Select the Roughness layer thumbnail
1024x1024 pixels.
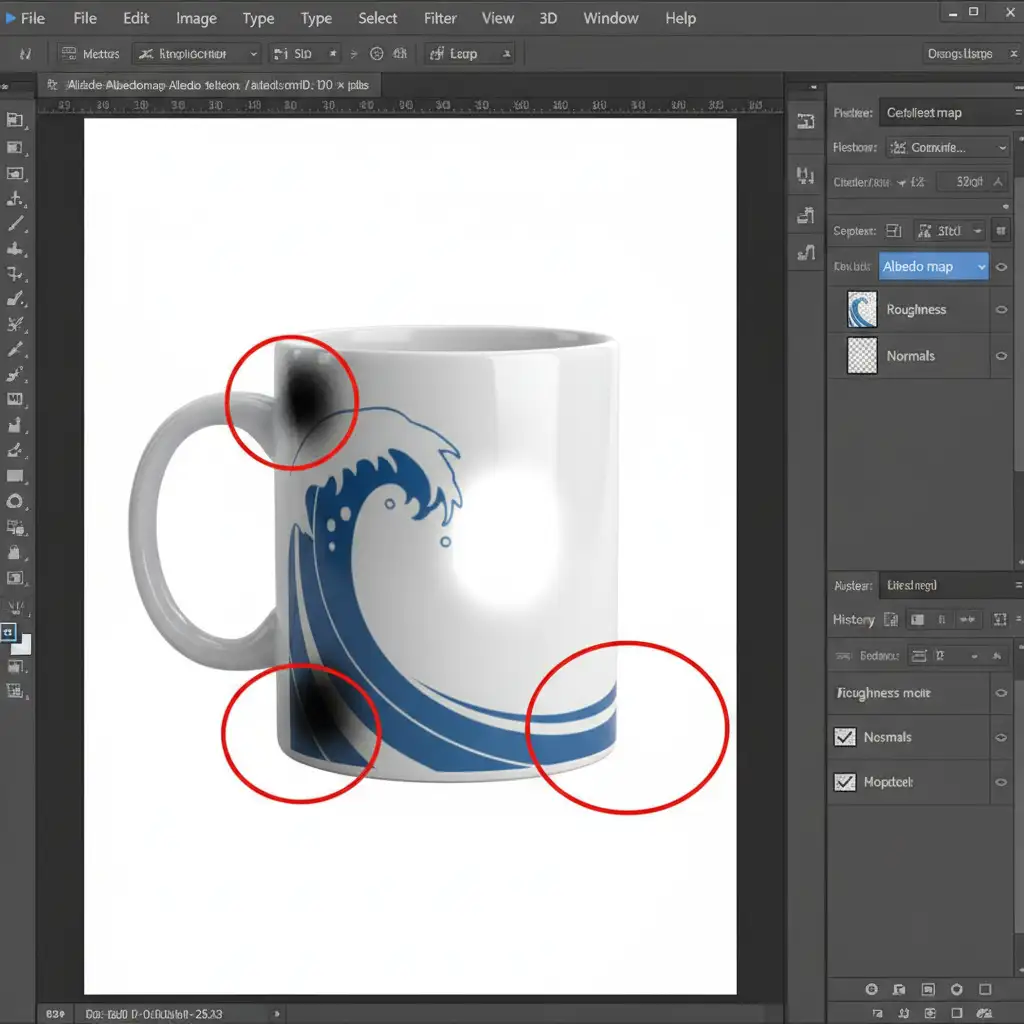click(x=862, y=310)
